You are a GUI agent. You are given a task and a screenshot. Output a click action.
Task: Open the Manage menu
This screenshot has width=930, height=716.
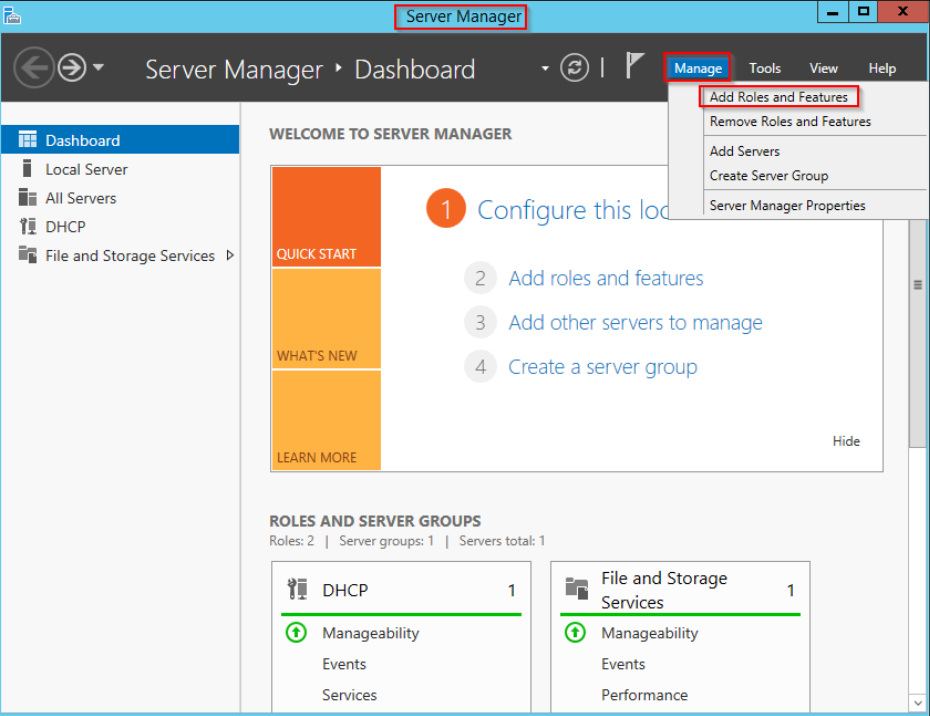pos(698,68)
